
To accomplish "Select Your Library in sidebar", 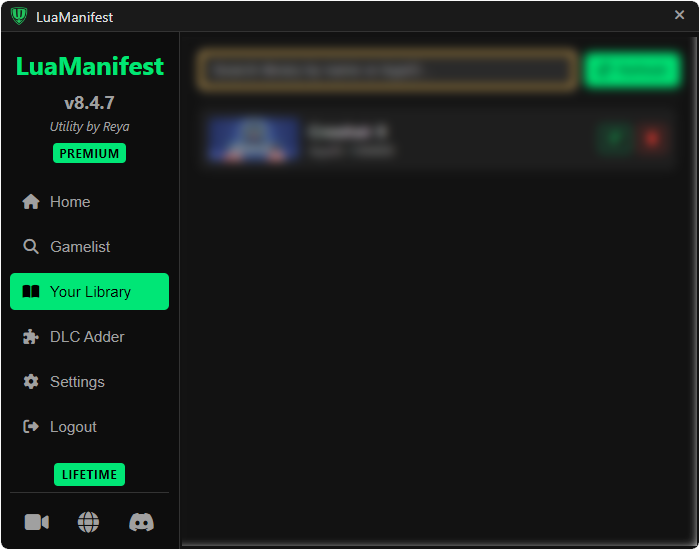I will 89,292.
